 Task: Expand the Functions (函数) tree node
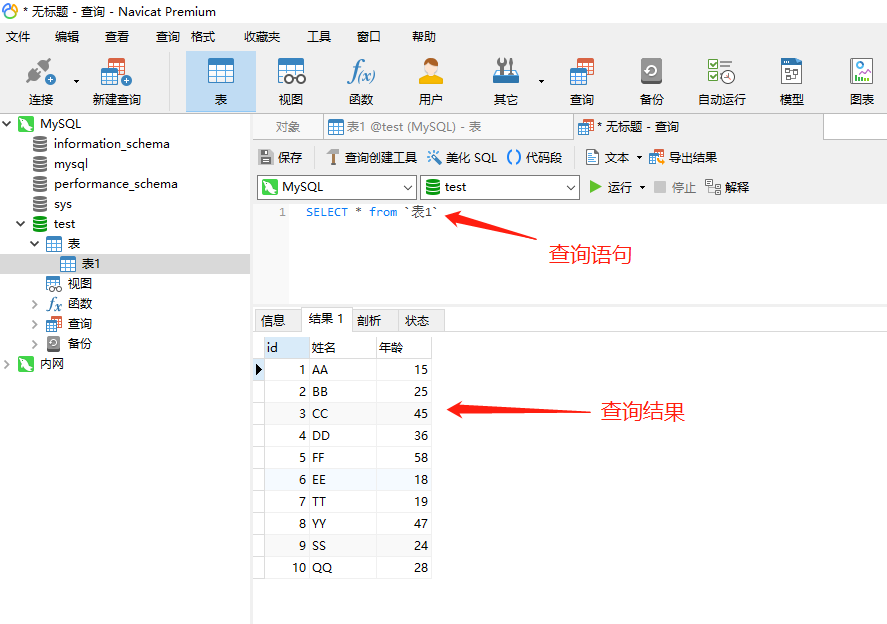[x=35, y=304]
